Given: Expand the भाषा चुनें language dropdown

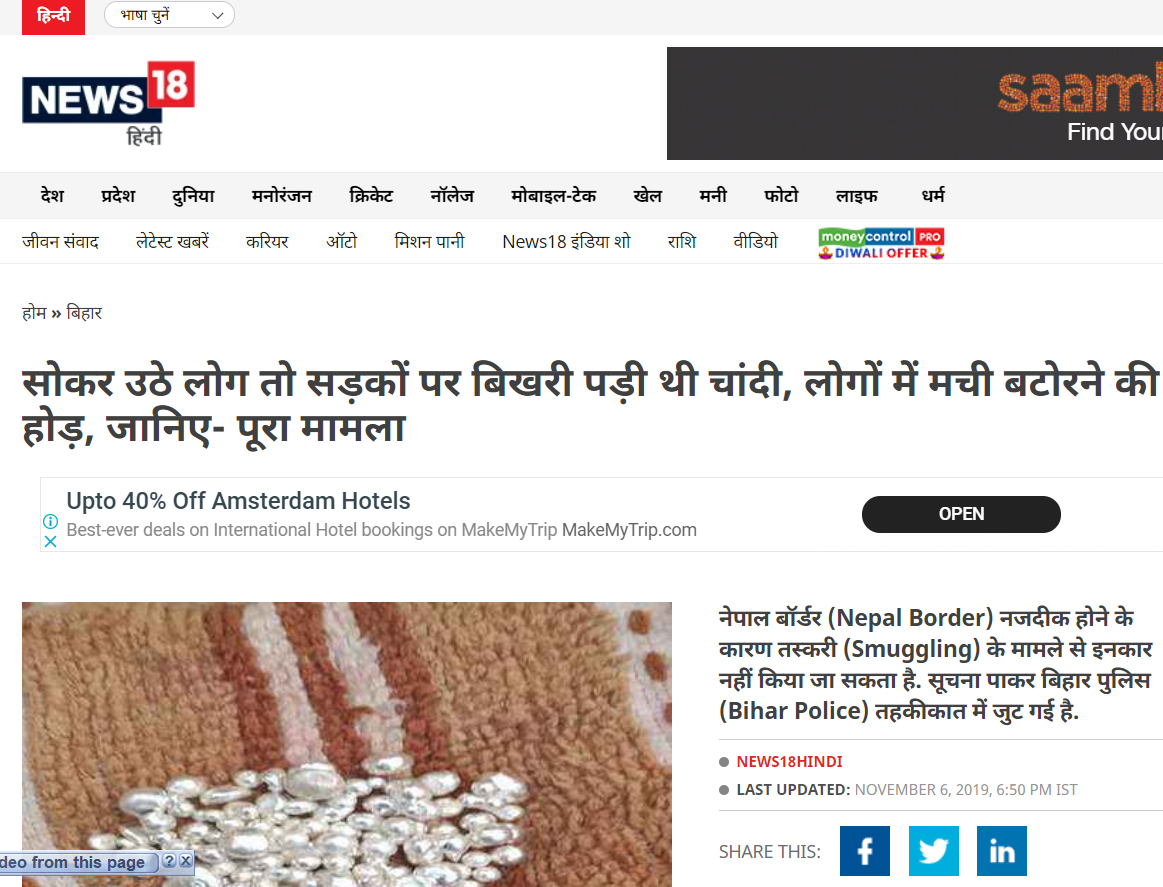Looking at the screenshot, I should 169,15.
